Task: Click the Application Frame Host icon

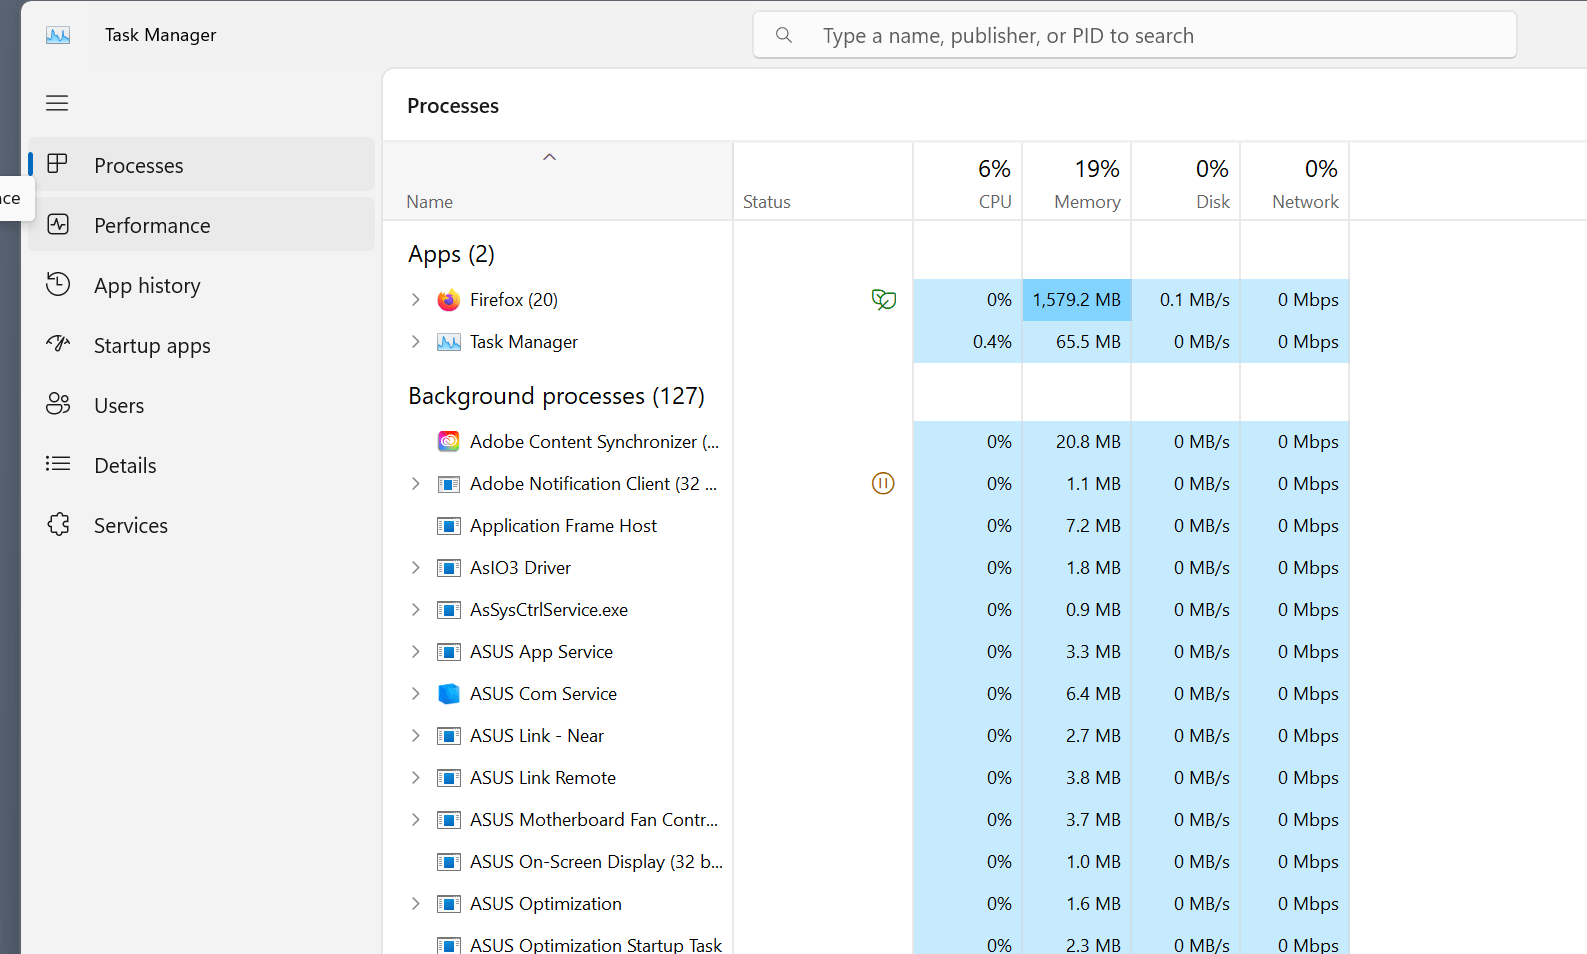Action: (x=449, y=526)
